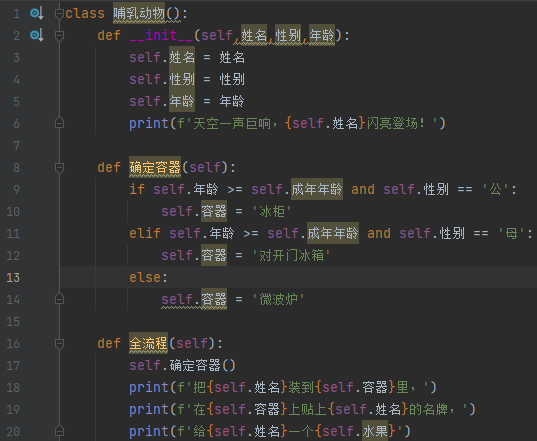Click line number 15 in the gutter
The height and width of the screenshot is (441, 537).
point(13,322)
